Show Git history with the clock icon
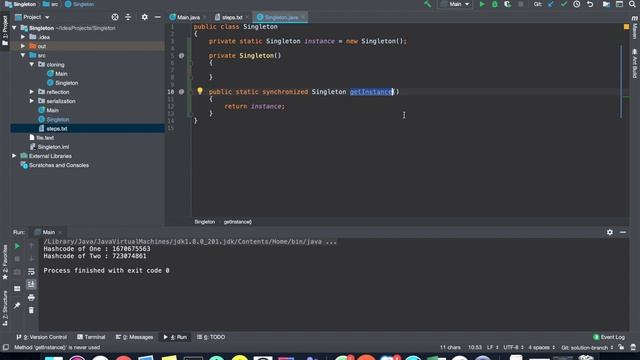 [577, 4]
